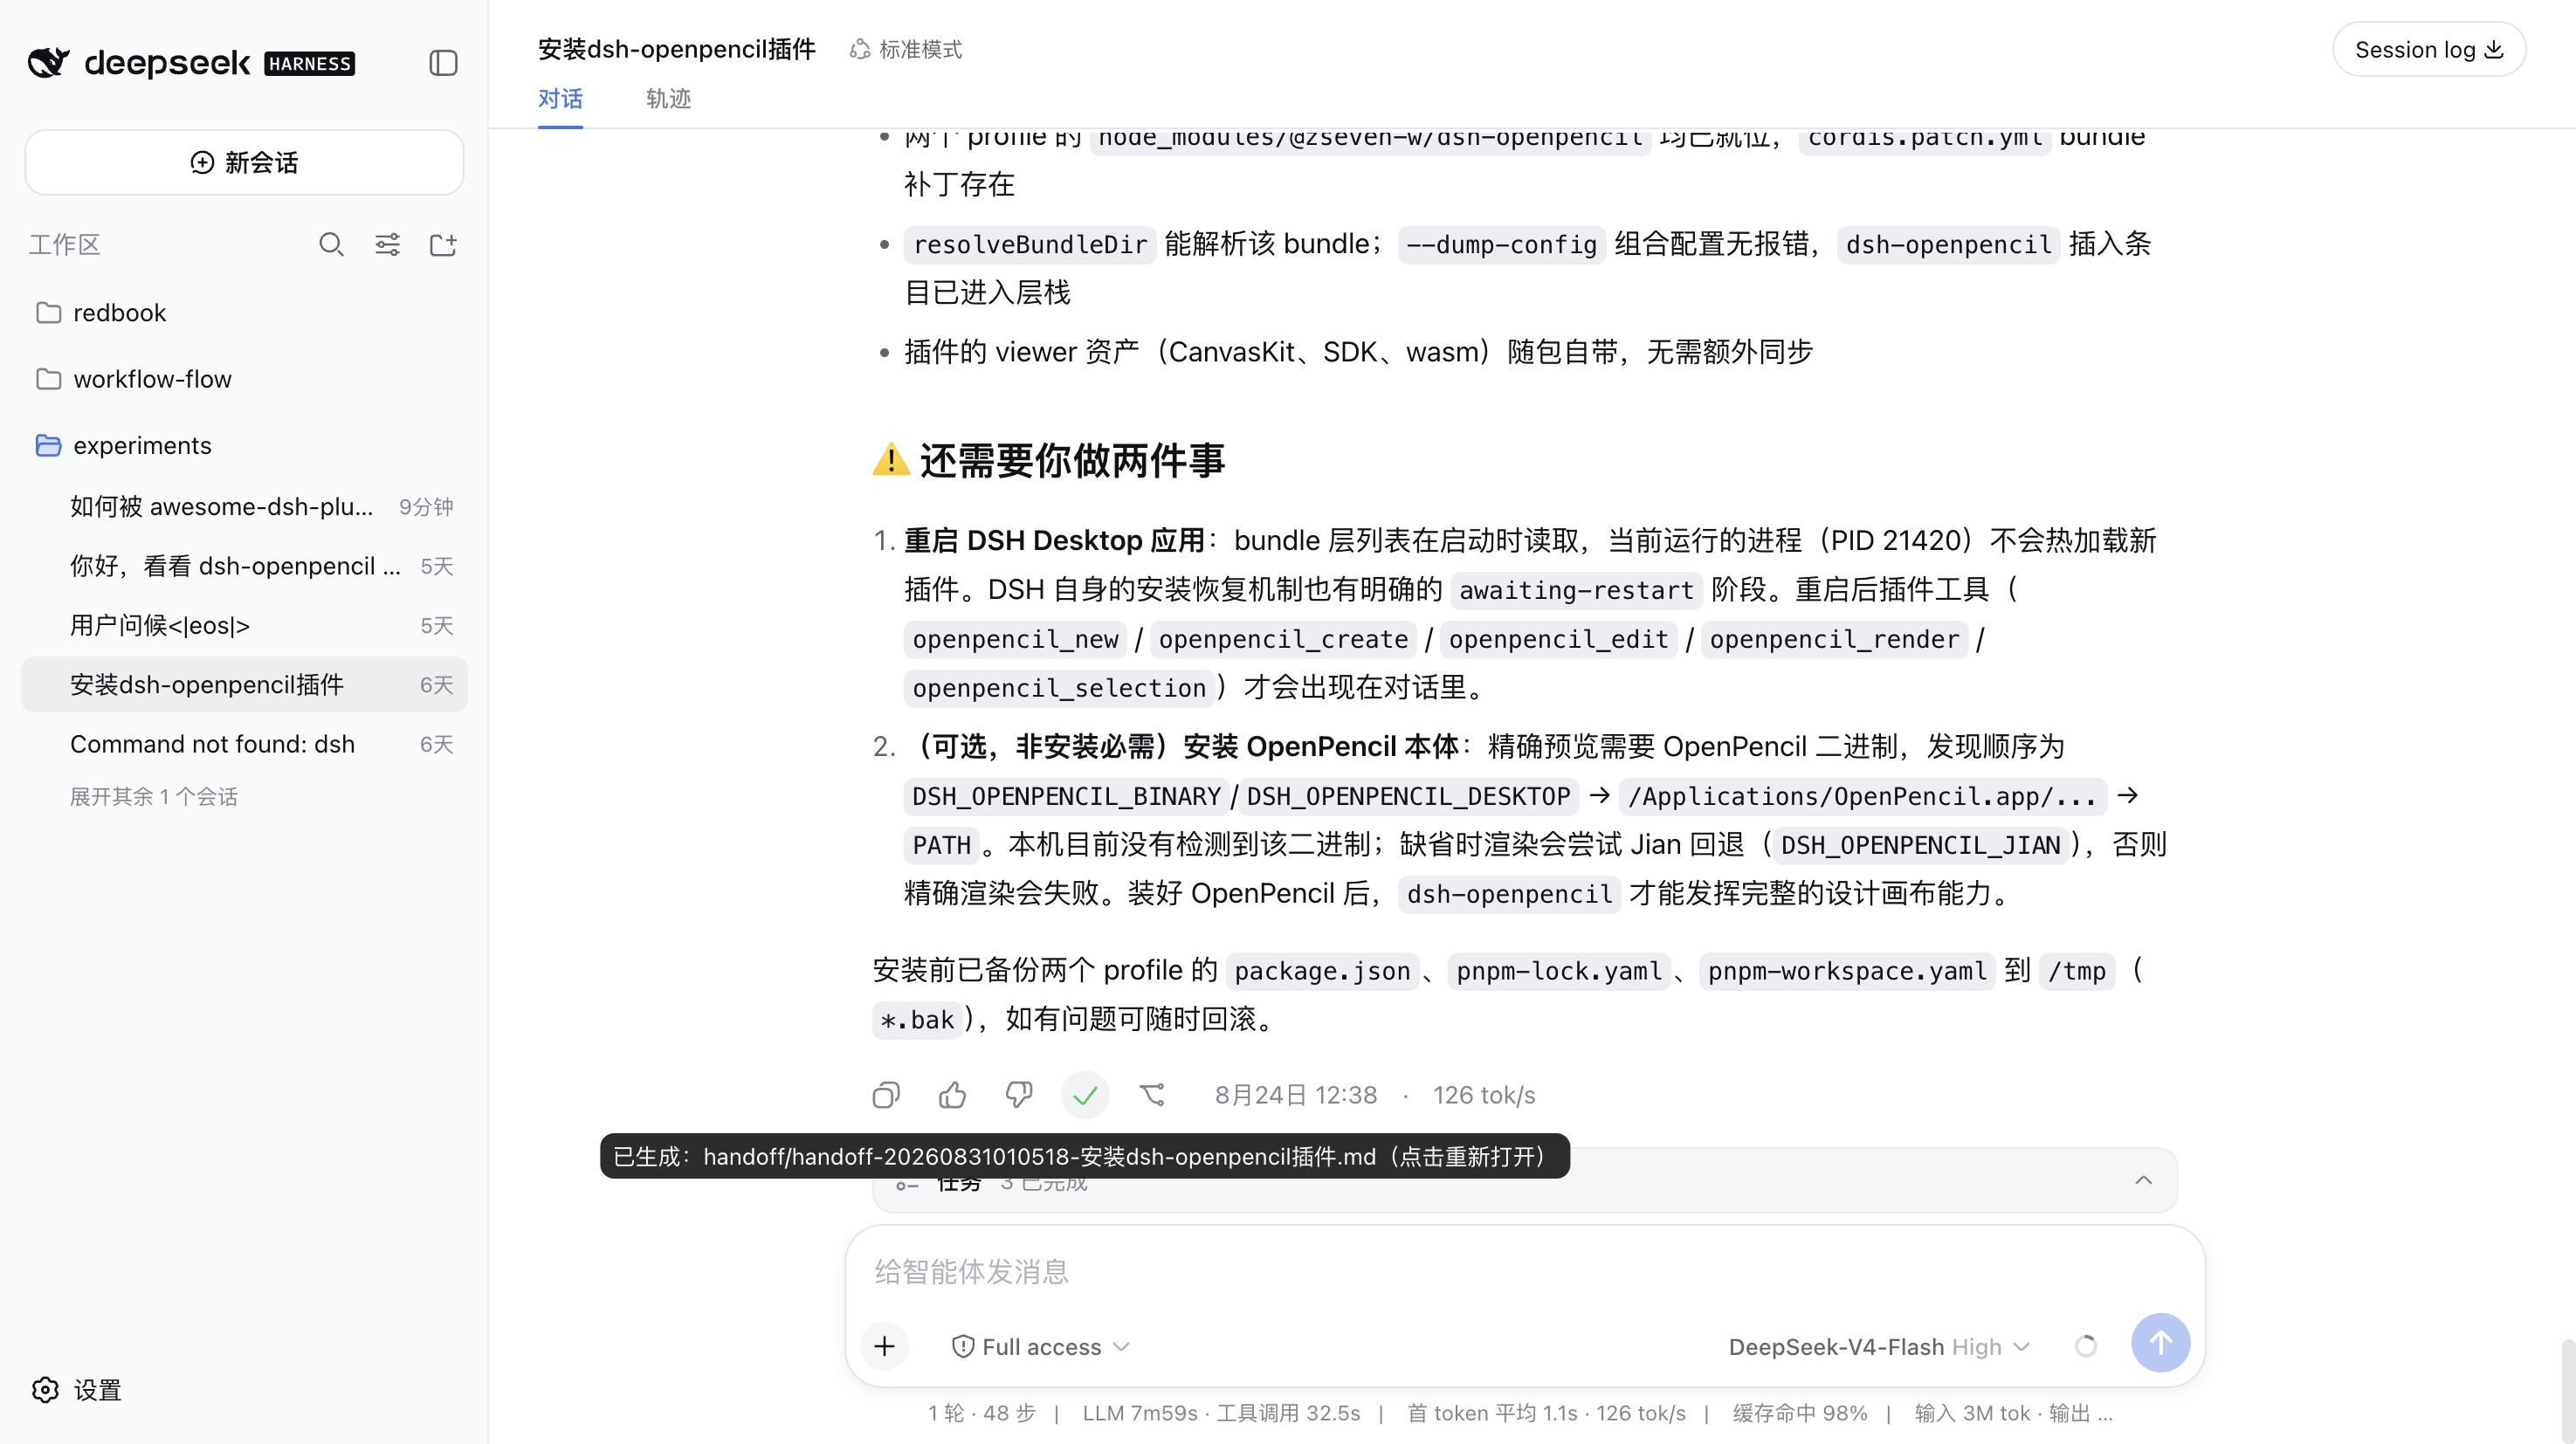Expand the redbook folder

244,313
